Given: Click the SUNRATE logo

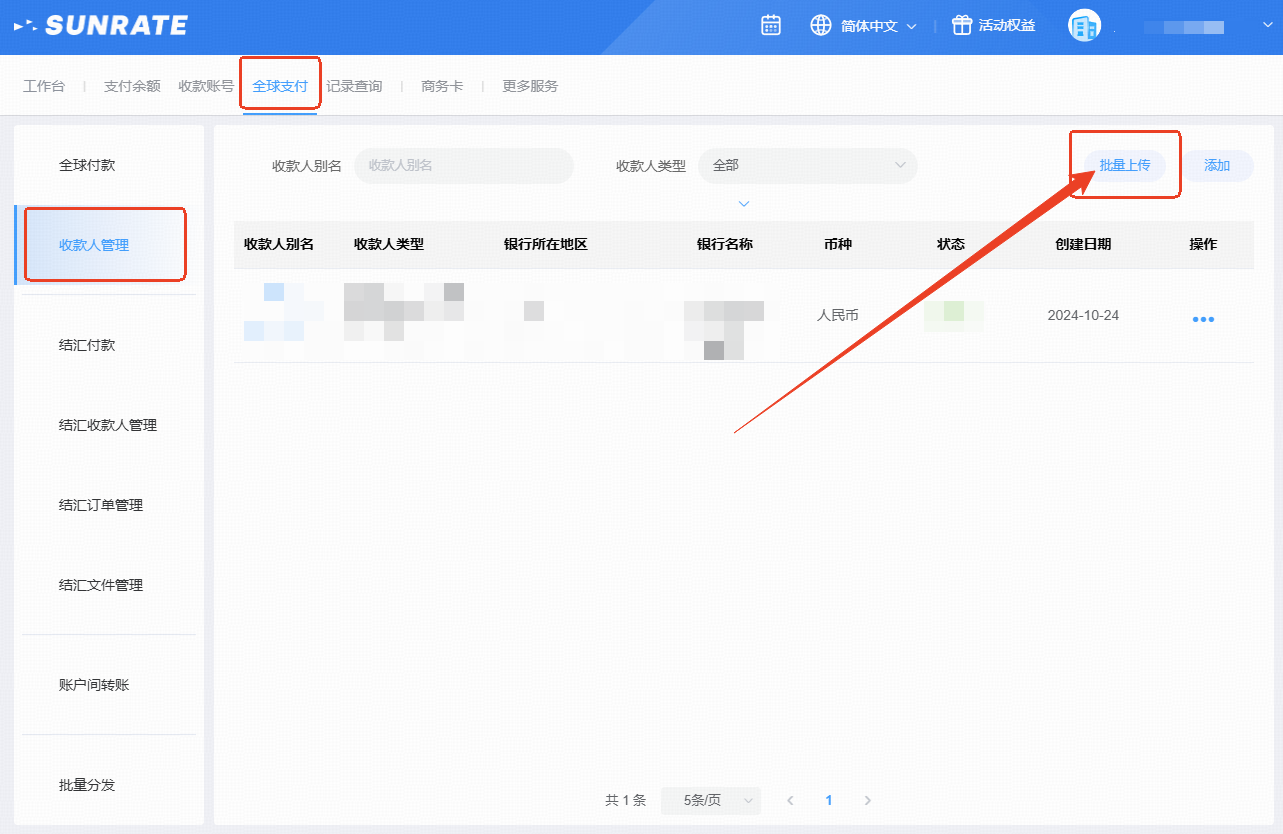Looking at the screenshot, I should click(101, 26).
